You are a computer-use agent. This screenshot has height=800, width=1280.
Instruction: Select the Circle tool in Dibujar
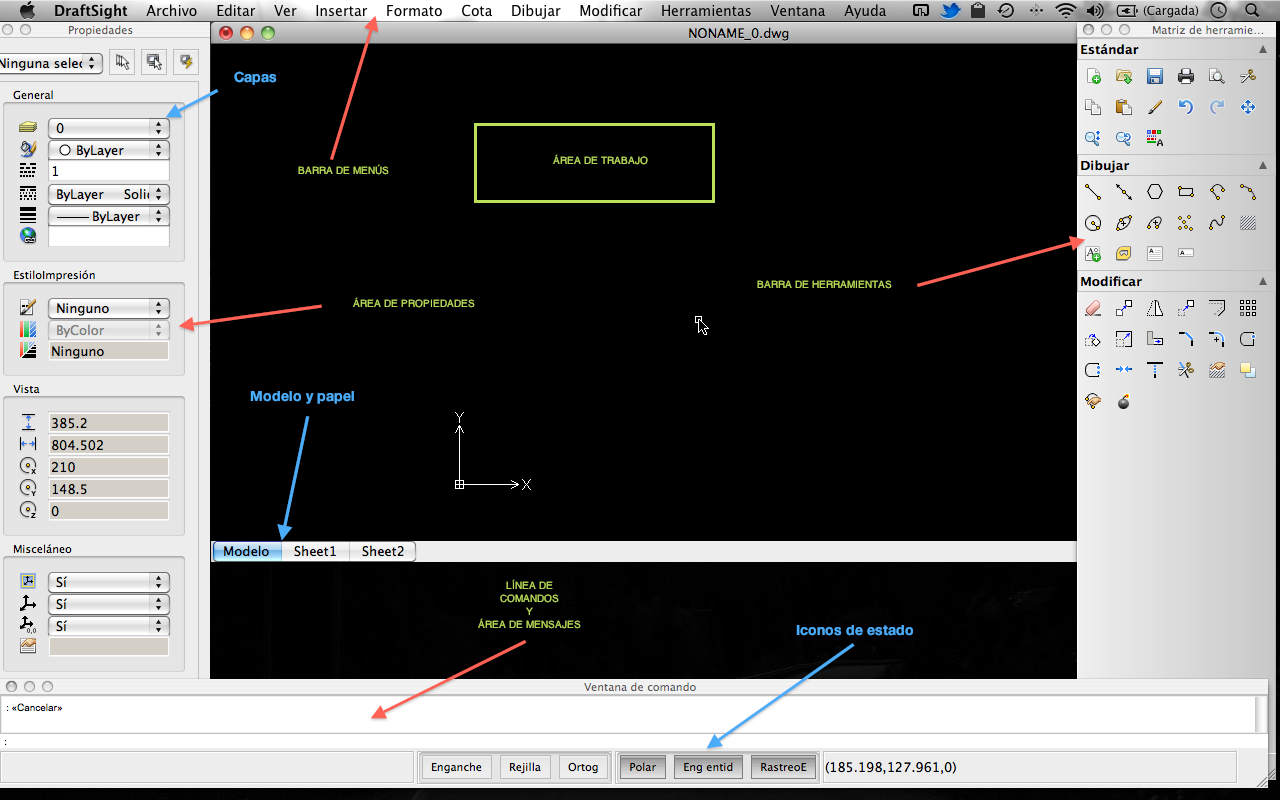(1093, 223)
